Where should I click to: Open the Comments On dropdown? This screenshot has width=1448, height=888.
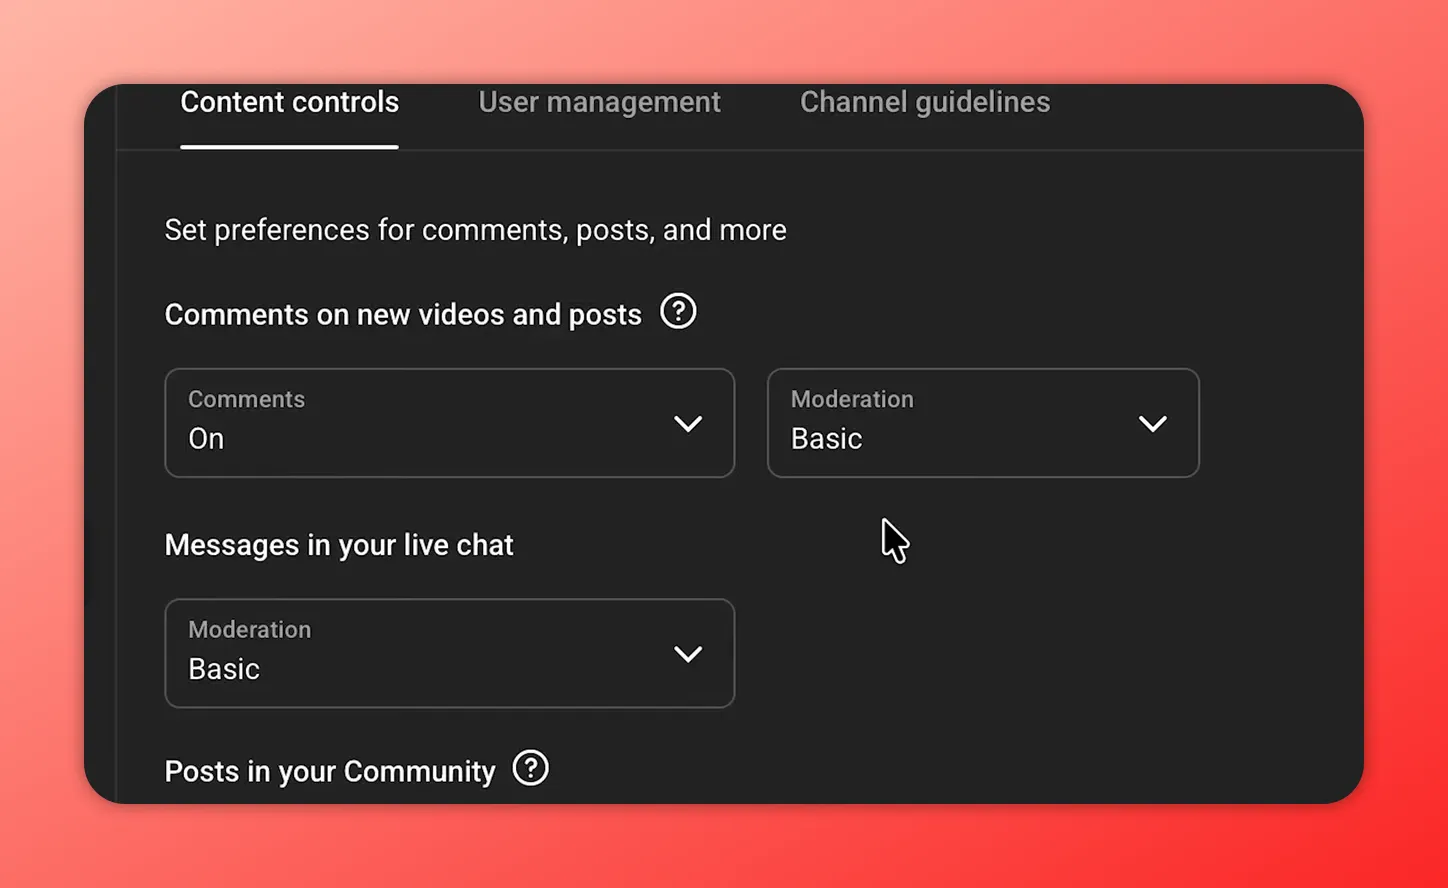449,423
